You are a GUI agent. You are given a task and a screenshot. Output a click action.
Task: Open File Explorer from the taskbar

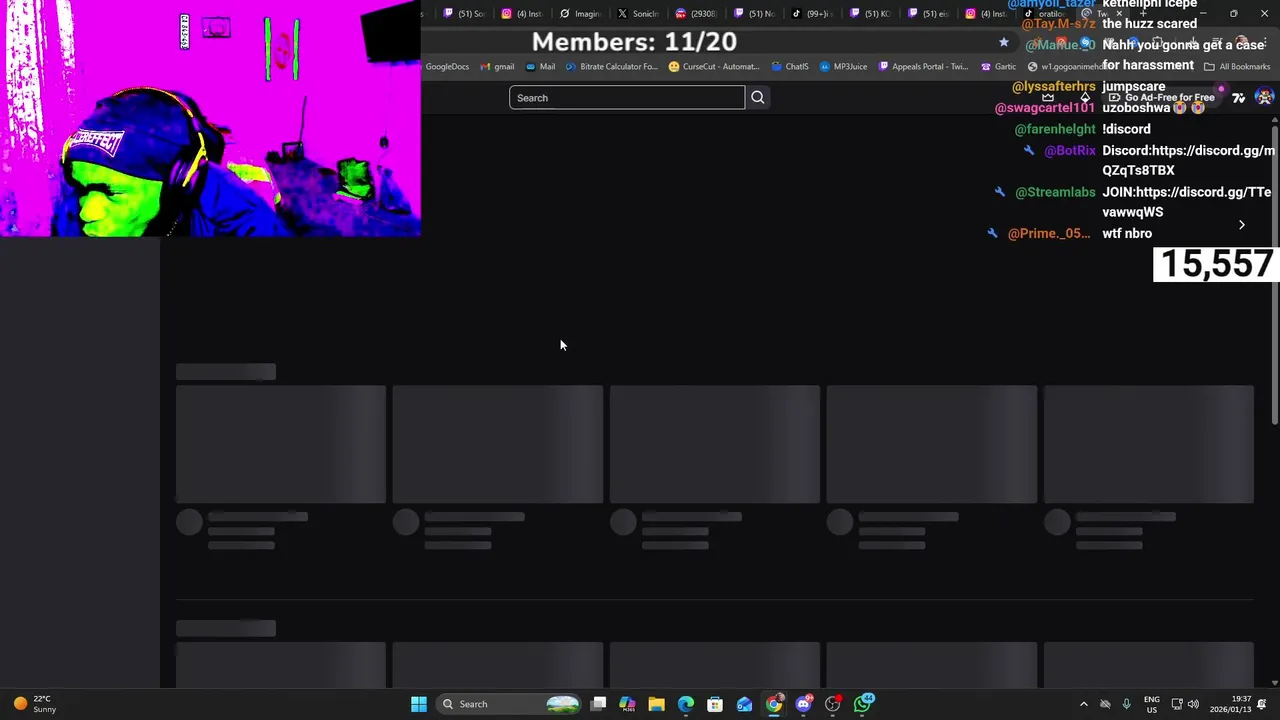[x=656, y=704]
